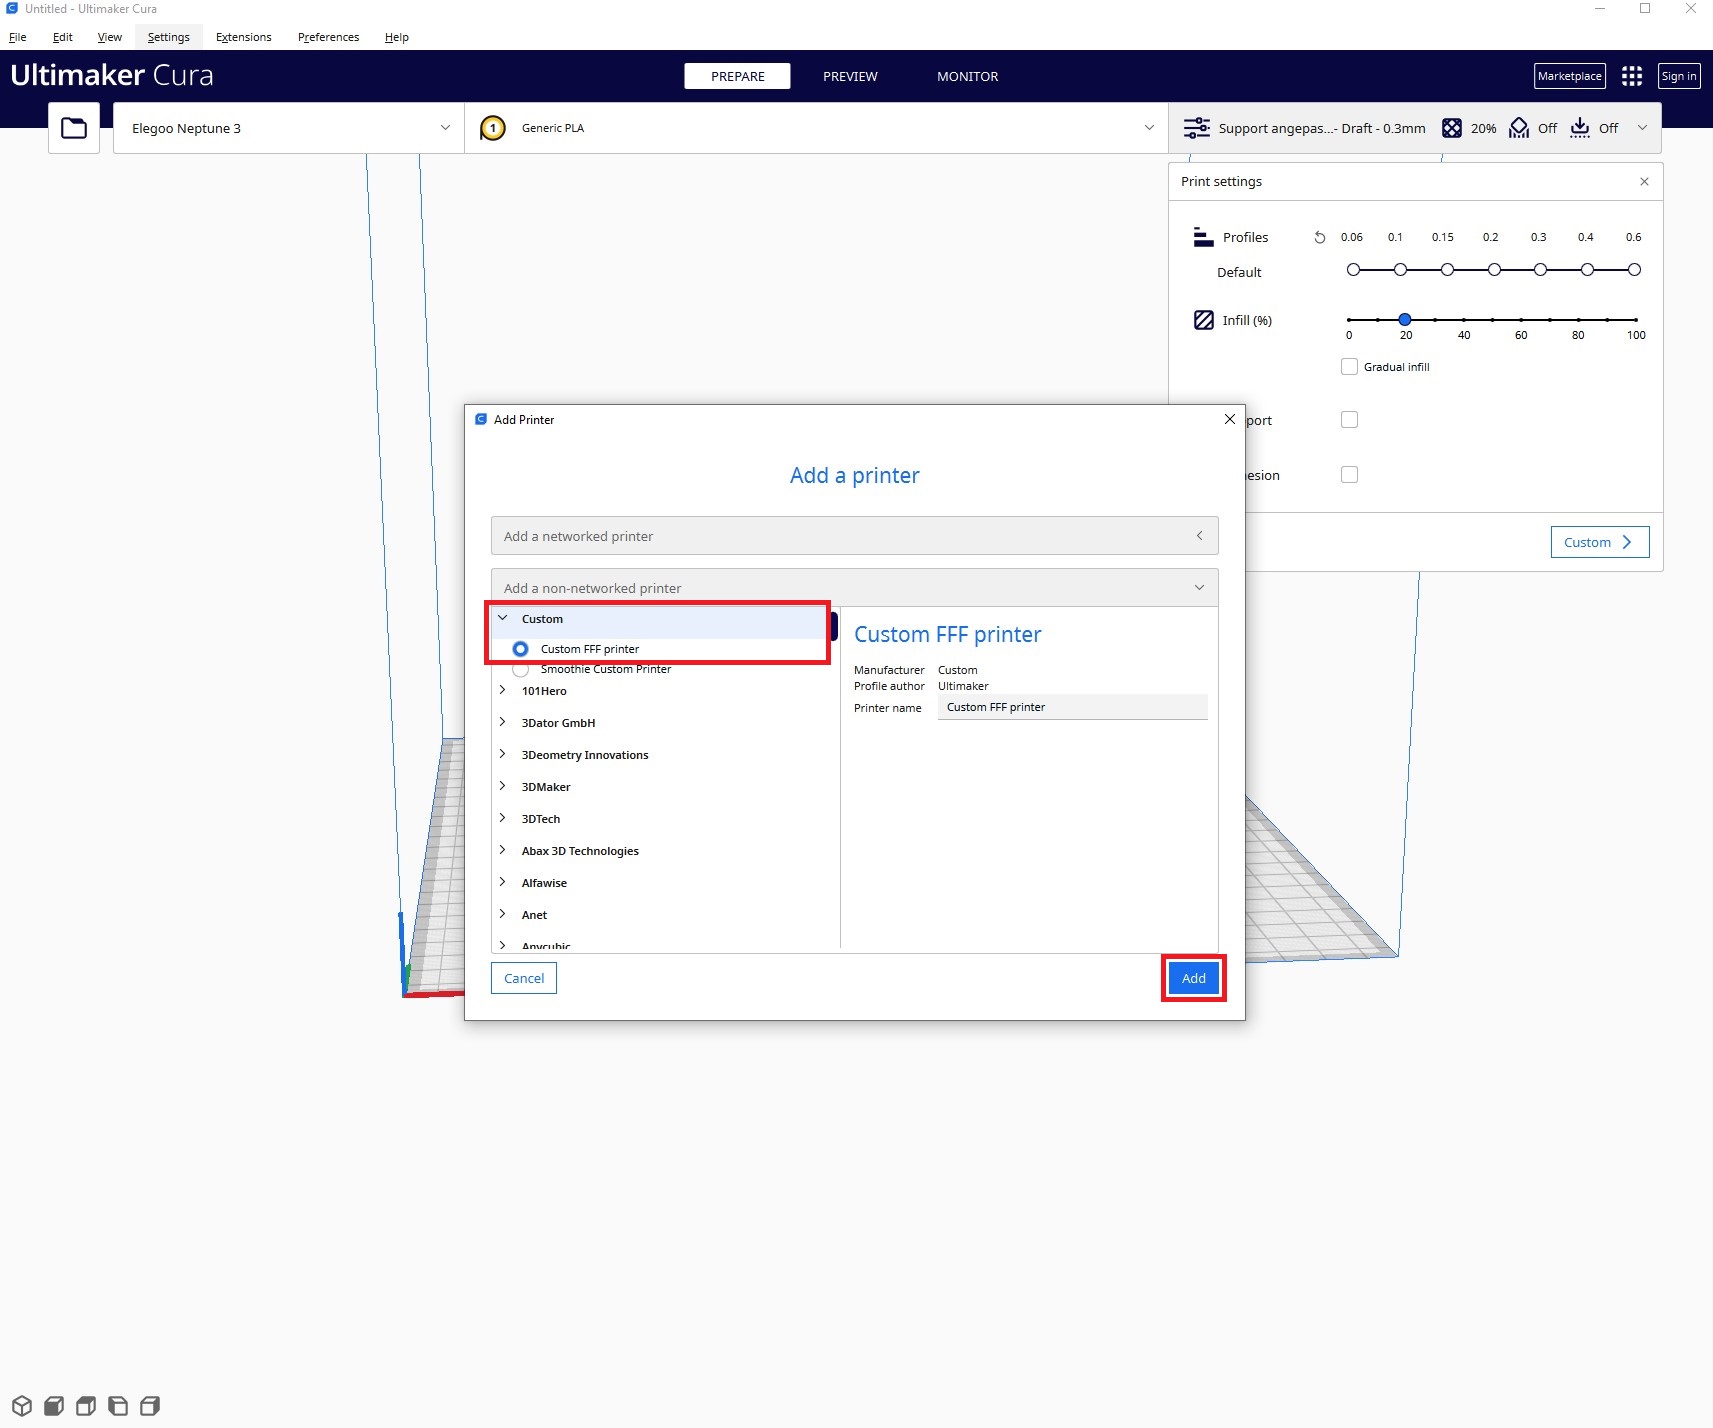1713x1428 pixels.
Task: Toggle the Support checkbox
Action: (1349, 420)
